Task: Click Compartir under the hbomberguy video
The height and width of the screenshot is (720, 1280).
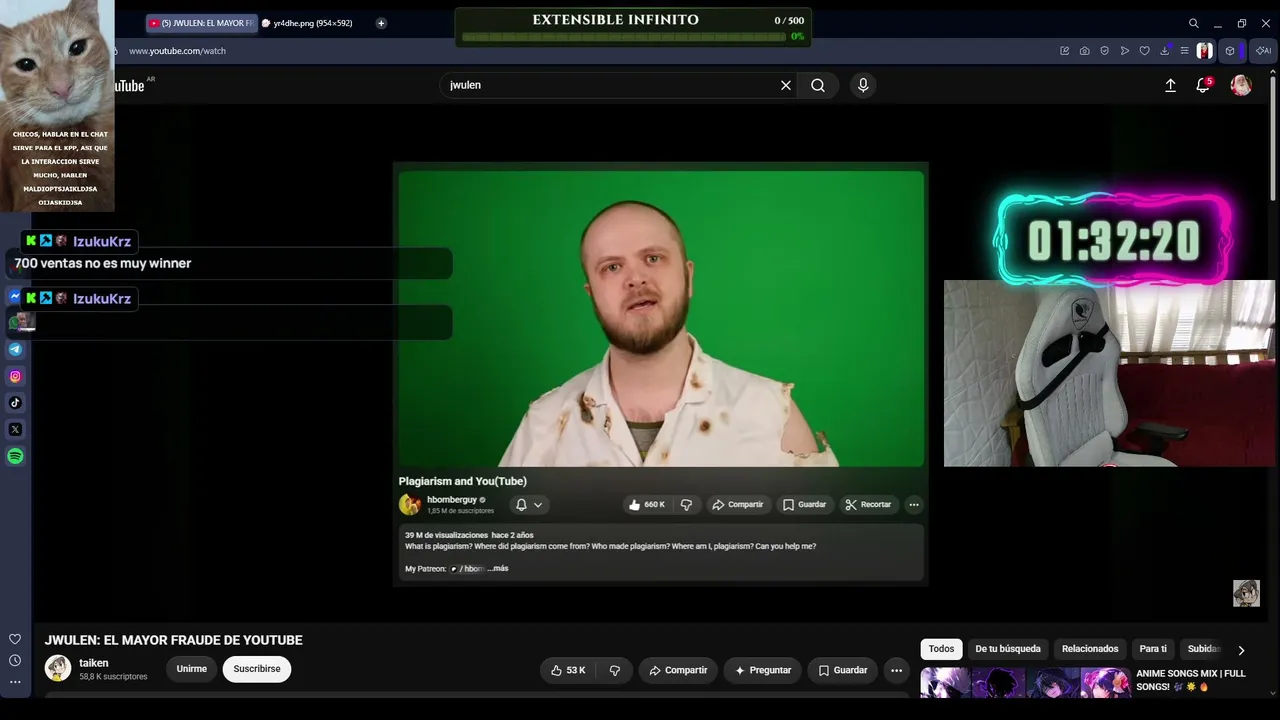Action: (737, 505)
